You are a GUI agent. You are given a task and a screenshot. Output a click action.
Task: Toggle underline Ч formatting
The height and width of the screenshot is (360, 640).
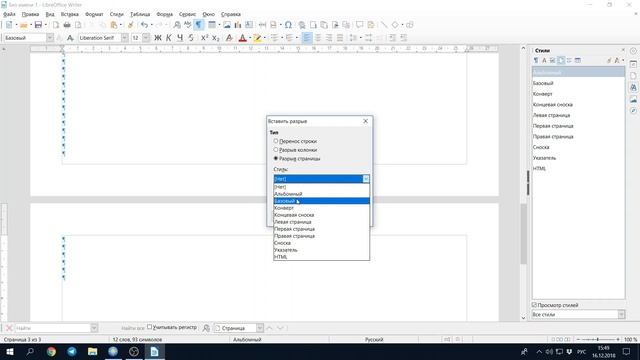[180, 38]
